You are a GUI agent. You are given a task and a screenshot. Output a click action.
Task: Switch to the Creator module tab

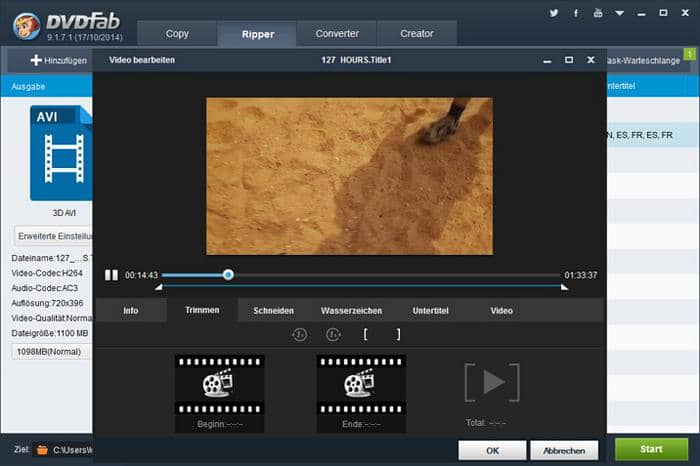click(417, 33)
